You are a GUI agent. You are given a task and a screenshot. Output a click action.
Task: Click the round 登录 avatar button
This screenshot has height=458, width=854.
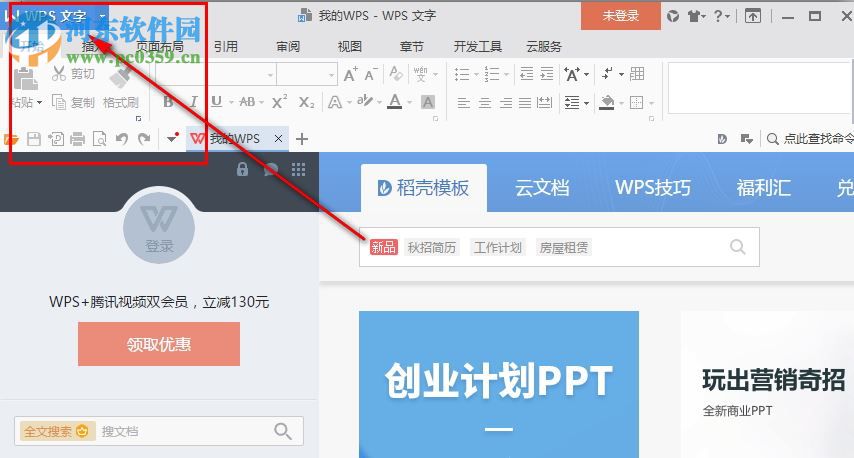click(x=159, y=228)
